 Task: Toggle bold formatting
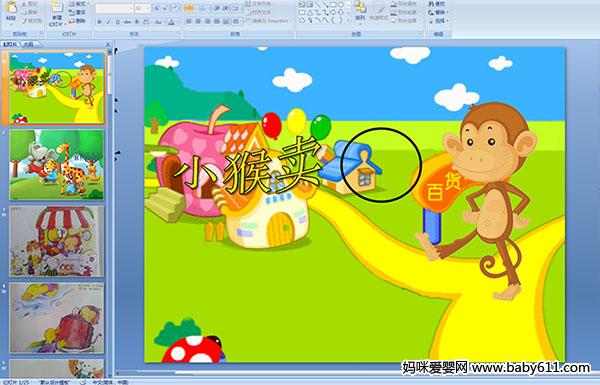99,22
